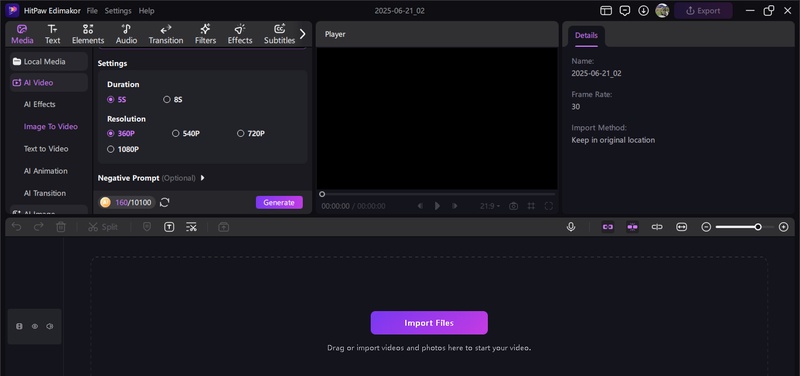
Task: Open AI Transition option
Action: [44, 193]
